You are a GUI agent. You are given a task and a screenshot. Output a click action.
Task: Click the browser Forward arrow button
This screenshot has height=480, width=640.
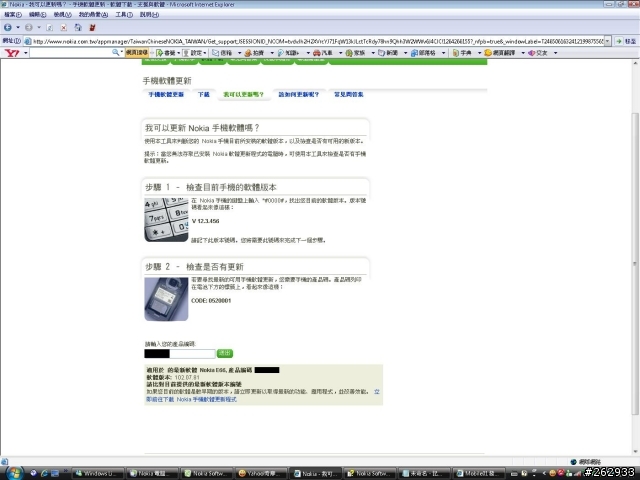(29, 27)
